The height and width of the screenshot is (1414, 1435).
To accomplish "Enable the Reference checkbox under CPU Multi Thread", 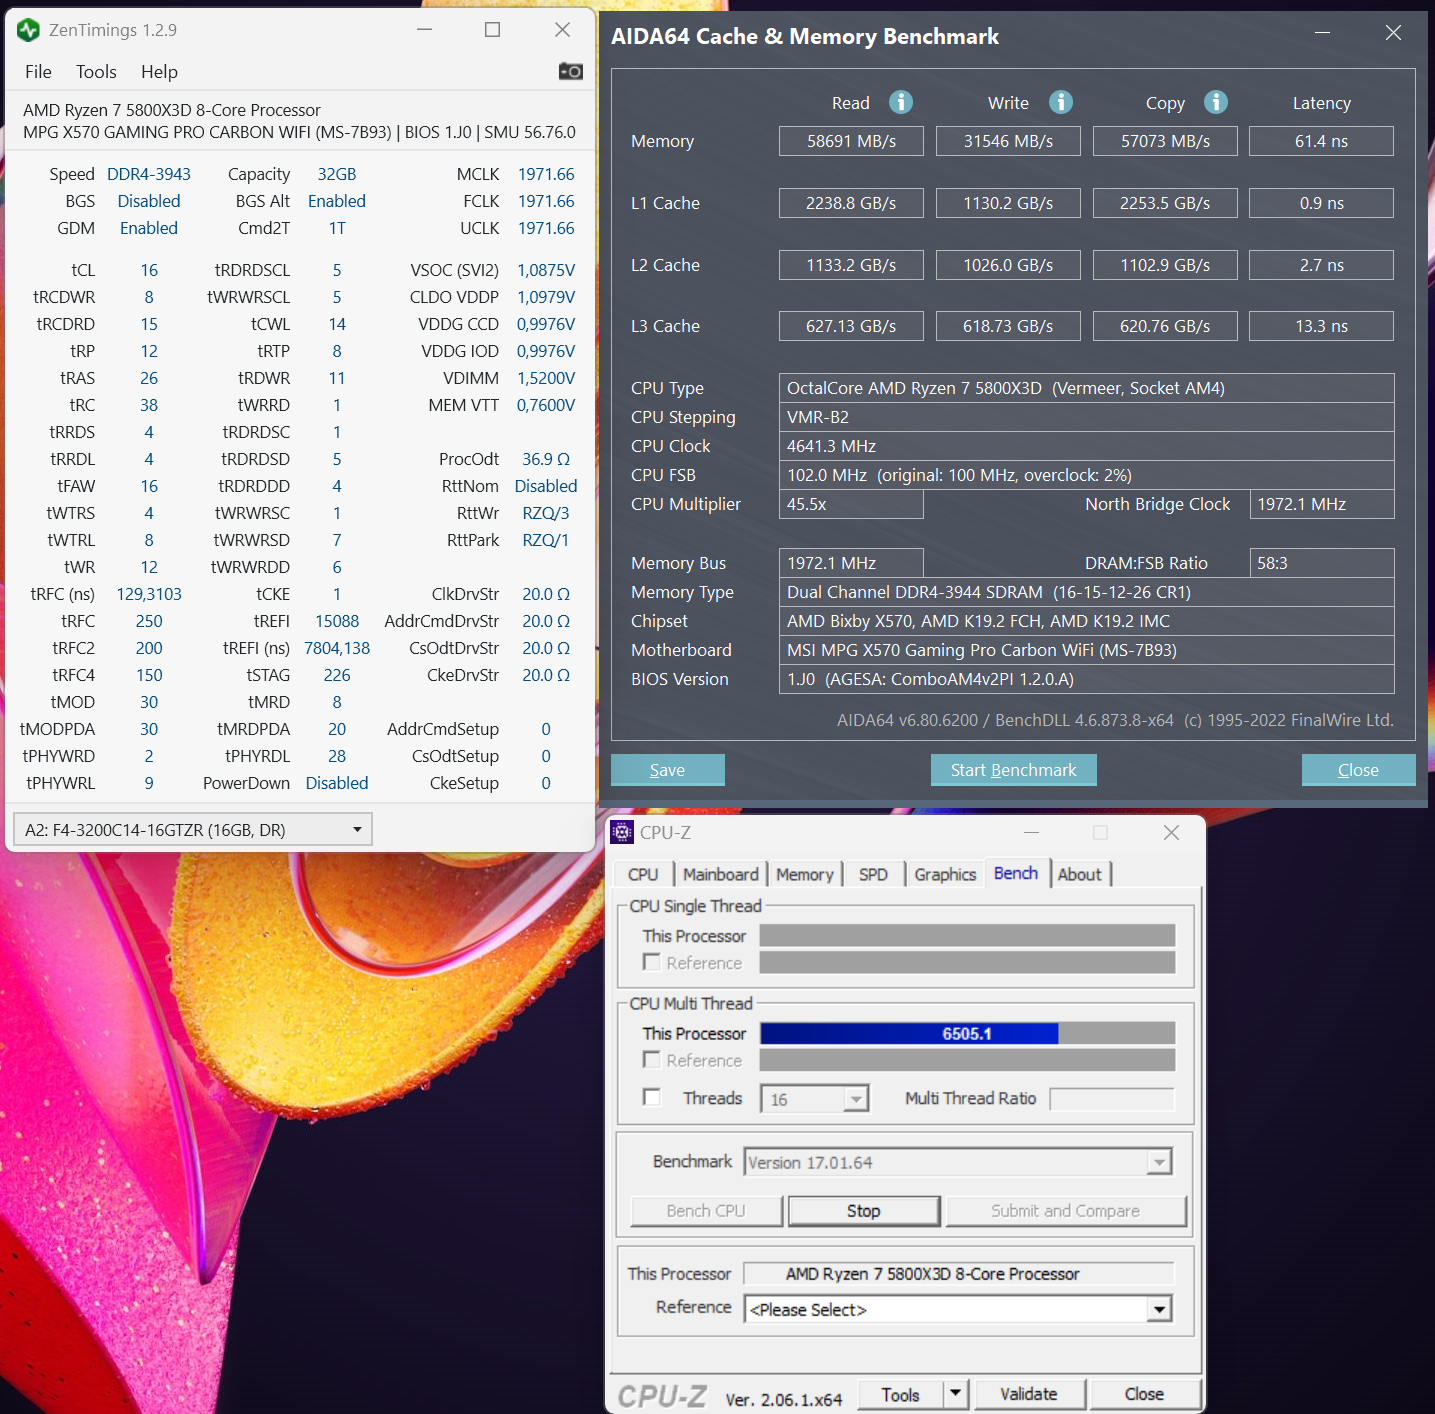I will pos(651,1060).
